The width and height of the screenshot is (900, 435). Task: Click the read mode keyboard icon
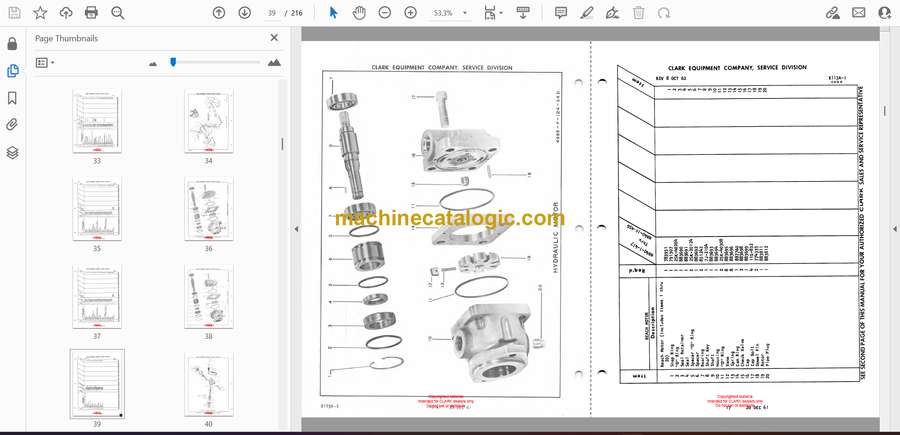pos(523,13)
